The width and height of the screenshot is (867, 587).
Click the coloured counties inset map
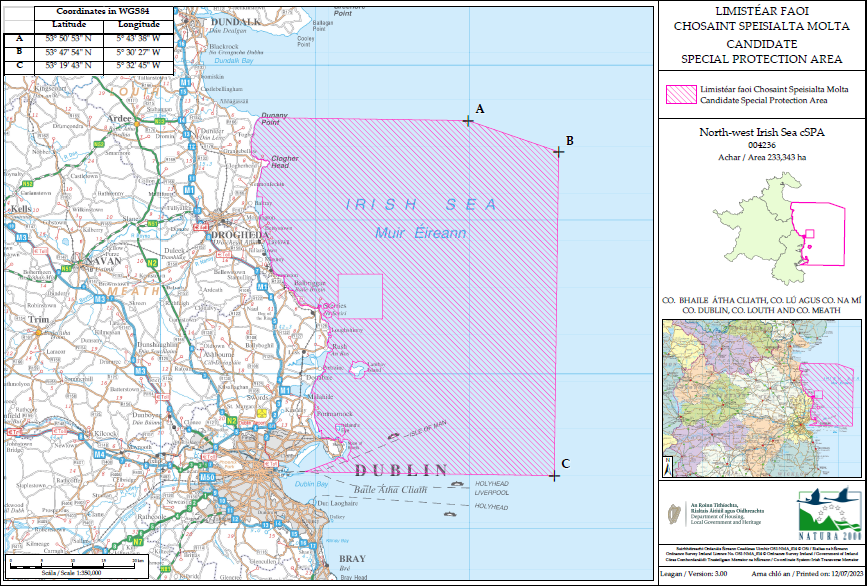point(761,399)
